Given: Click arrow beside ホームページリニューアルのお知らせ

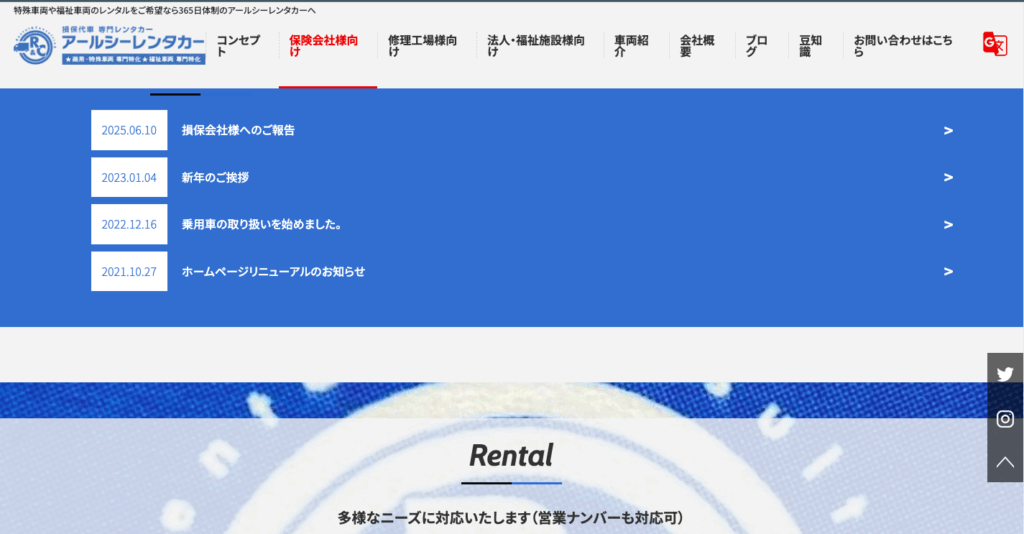Looking at the screenshot, I should coord(947,272).
